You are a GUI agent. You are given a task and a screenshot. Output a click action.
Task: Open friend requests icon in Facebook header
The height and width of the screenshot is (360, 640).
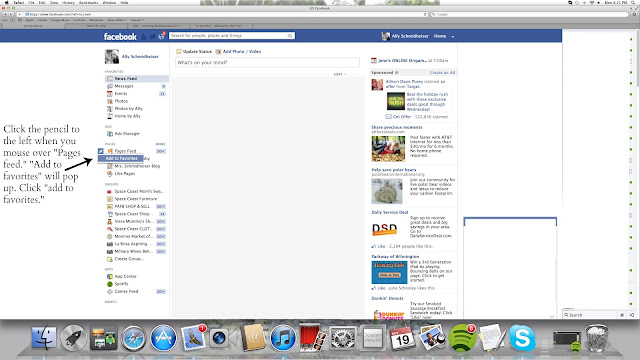click(x=144, y=37)
